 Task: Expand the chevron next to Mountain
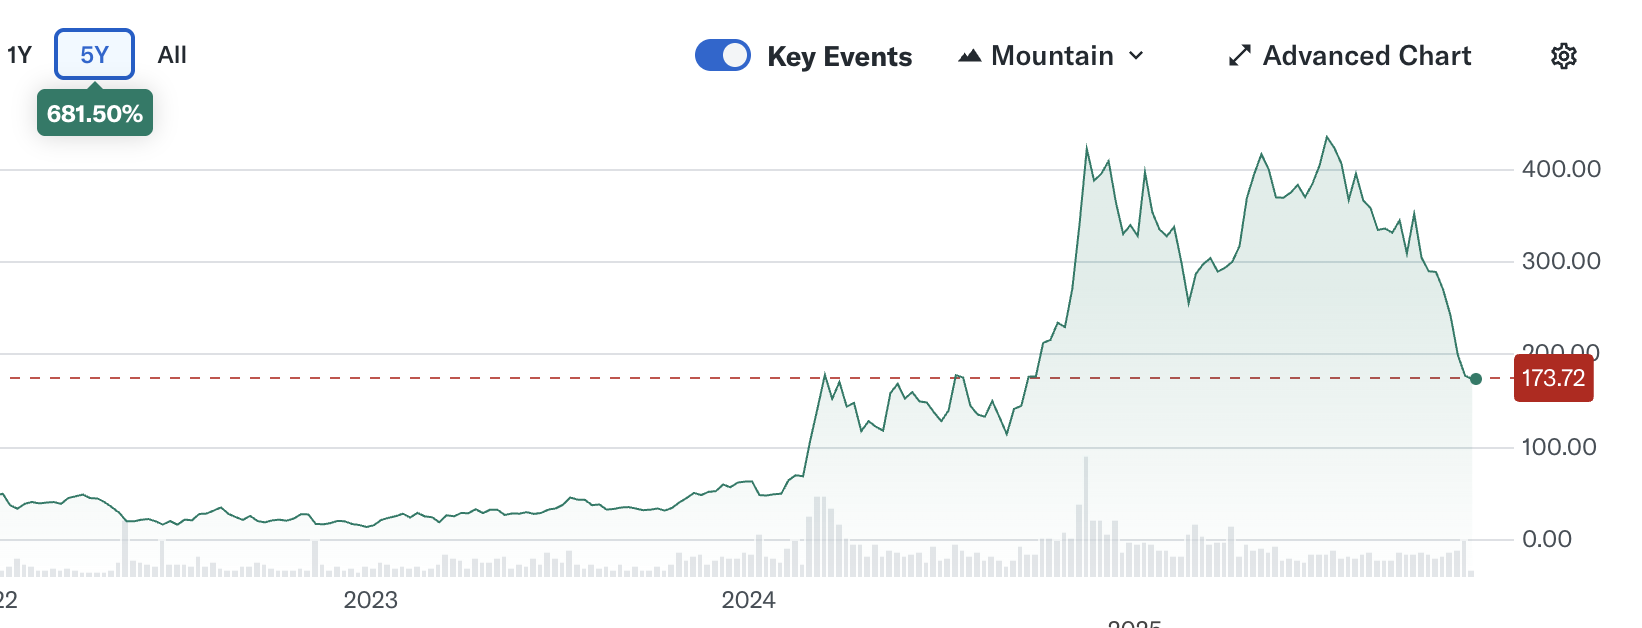1136,56
